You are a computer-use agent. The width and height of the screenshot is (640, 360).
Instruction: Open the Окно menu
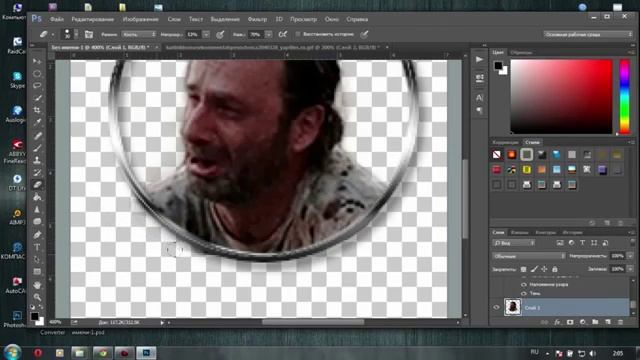click(331, 19)
